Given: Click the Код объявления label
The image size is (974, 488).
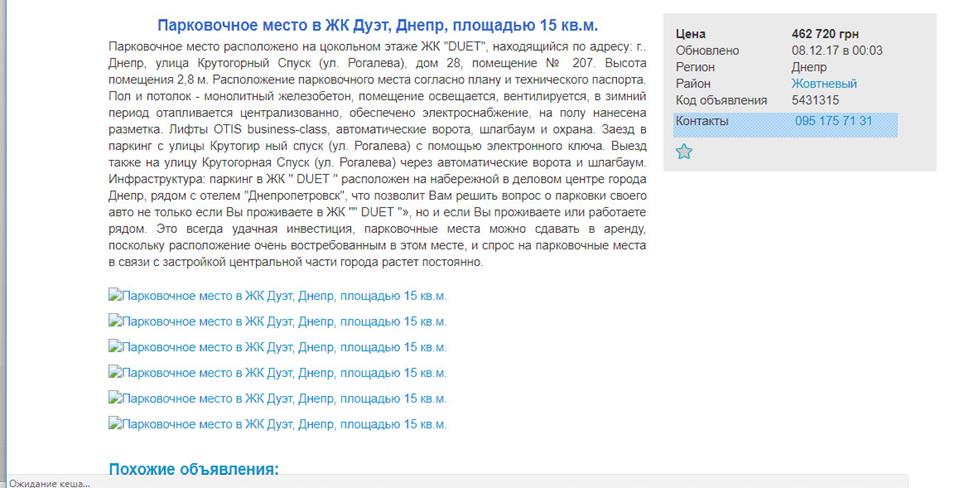Looking at the screenshot, I should (x=721, y=100).
